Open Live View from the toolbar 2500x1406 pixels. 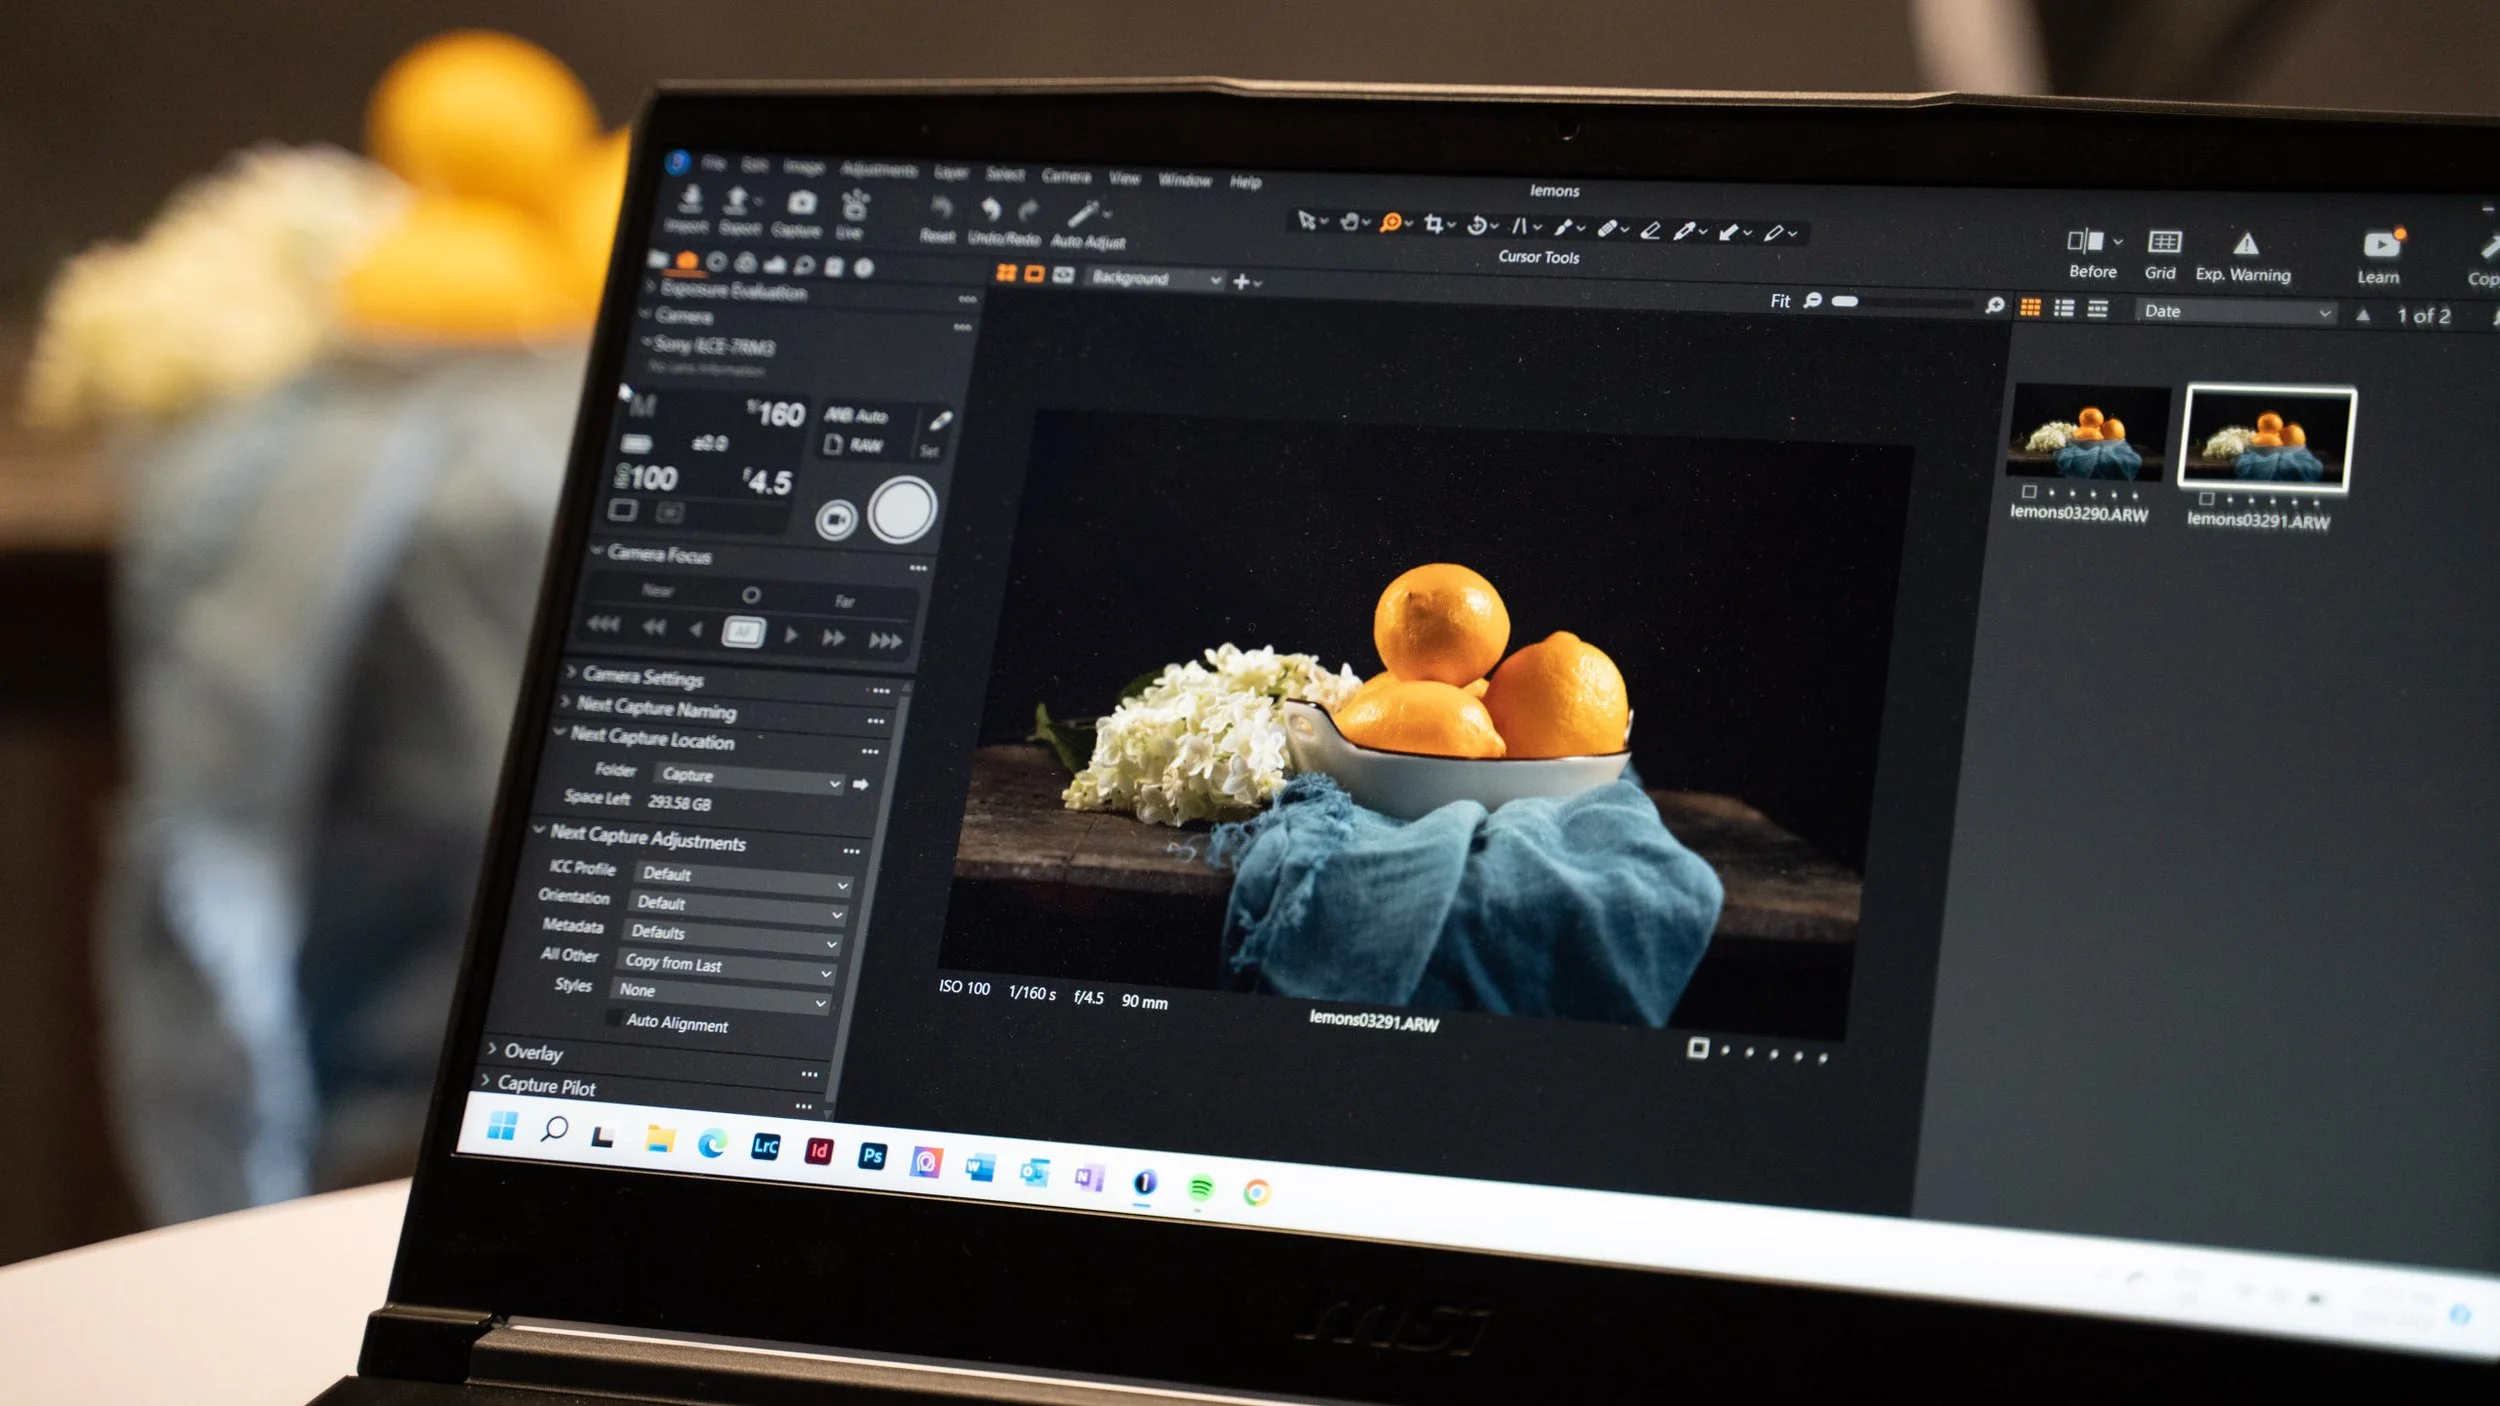[x=854, y=207]
